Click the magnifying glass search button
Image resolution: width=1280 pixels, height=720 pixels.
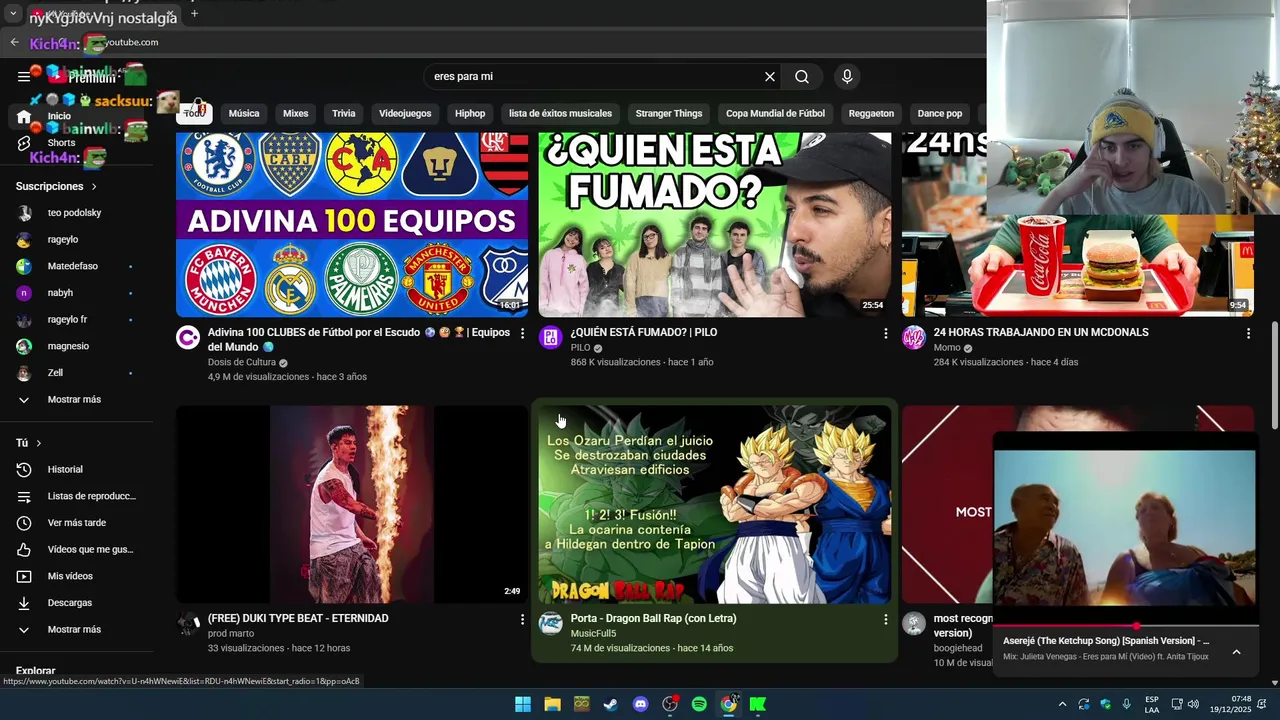click(802, 77)
